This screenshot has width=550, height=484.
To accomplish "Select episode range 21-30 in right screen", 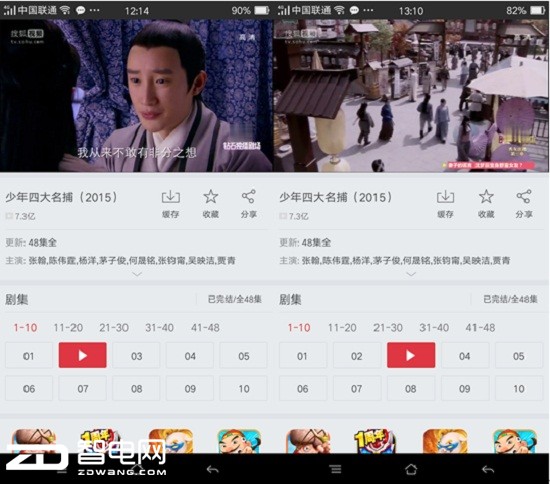I will 388,328.
